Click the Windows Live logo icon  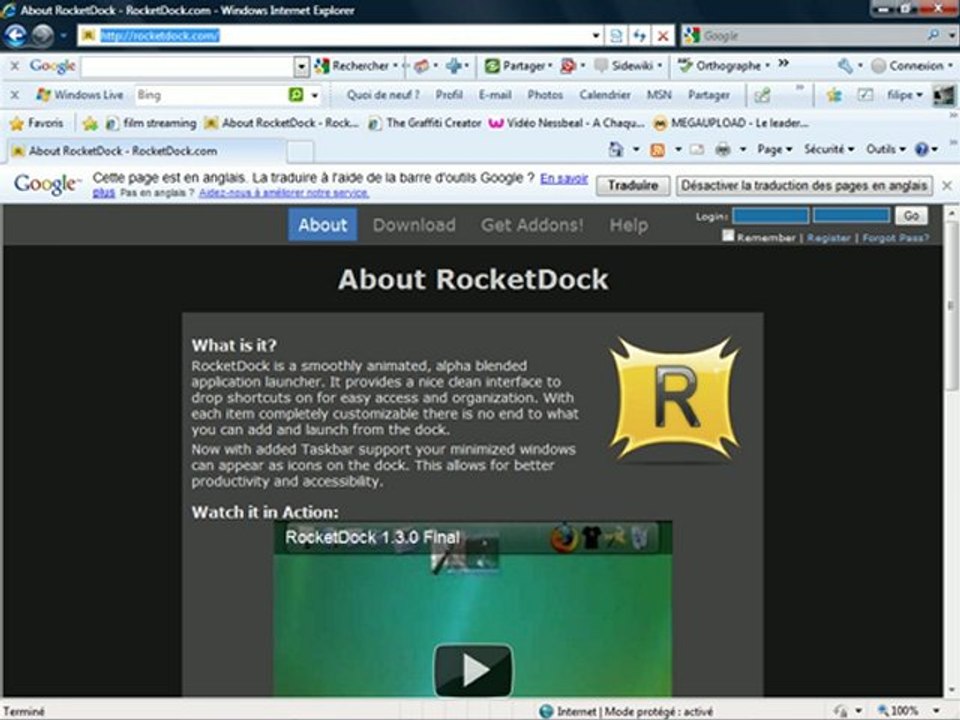[x=43, y=95]
